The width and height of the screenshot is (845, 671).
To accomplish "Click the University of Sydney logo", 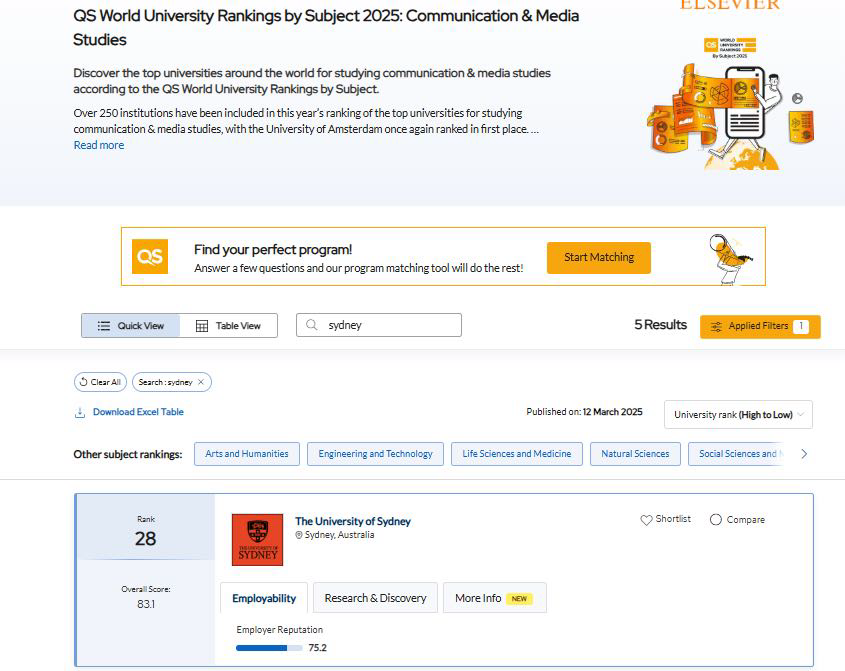I will pyautogui.click(x=257, y=540).
